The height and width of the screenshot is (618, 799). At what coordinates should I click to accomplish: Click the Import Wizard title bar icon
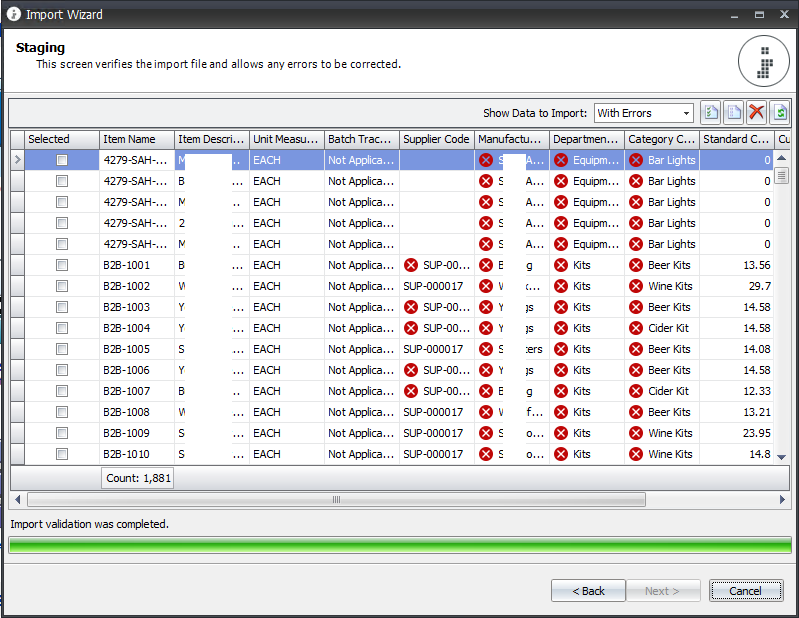13,15
